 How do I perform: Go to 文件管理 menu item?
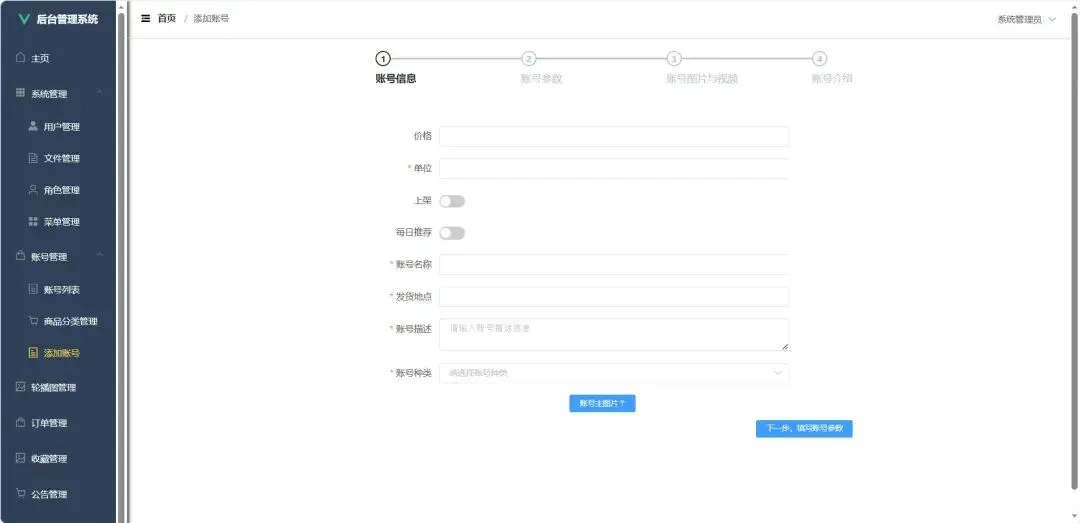[x=58, y=158]
